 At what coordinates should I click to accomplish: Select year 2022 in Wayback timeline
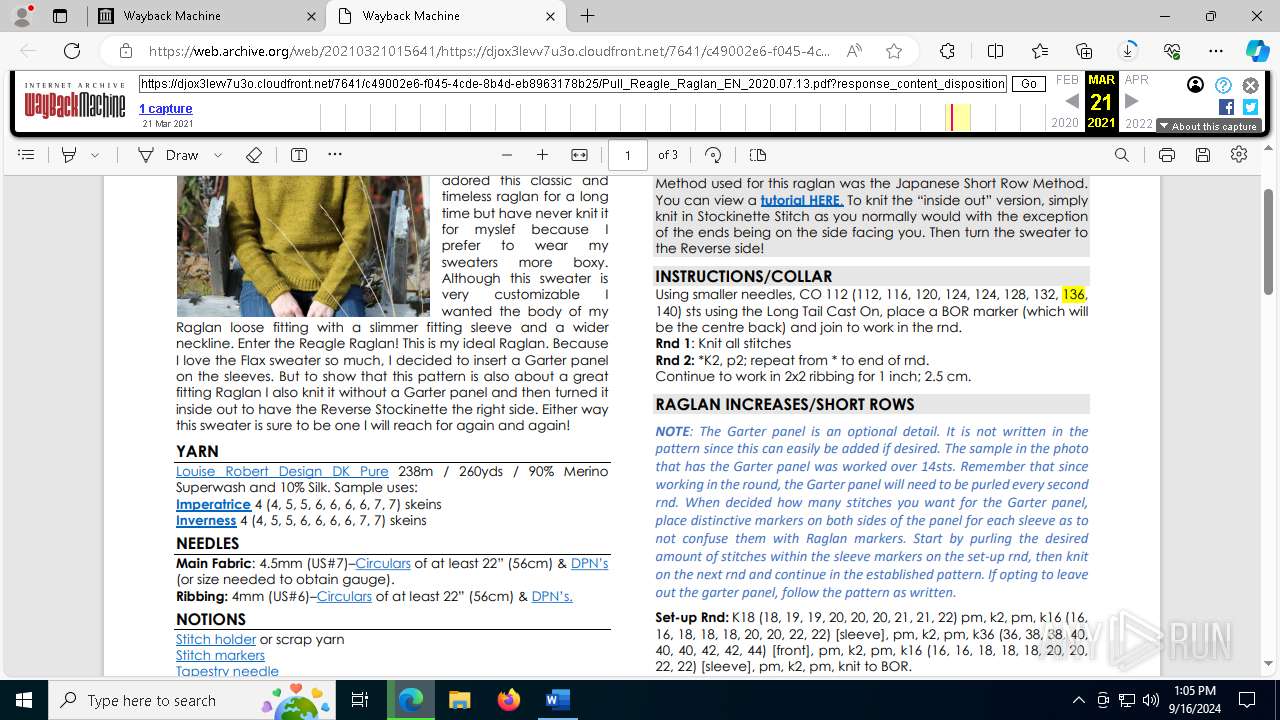[1138, 123]
